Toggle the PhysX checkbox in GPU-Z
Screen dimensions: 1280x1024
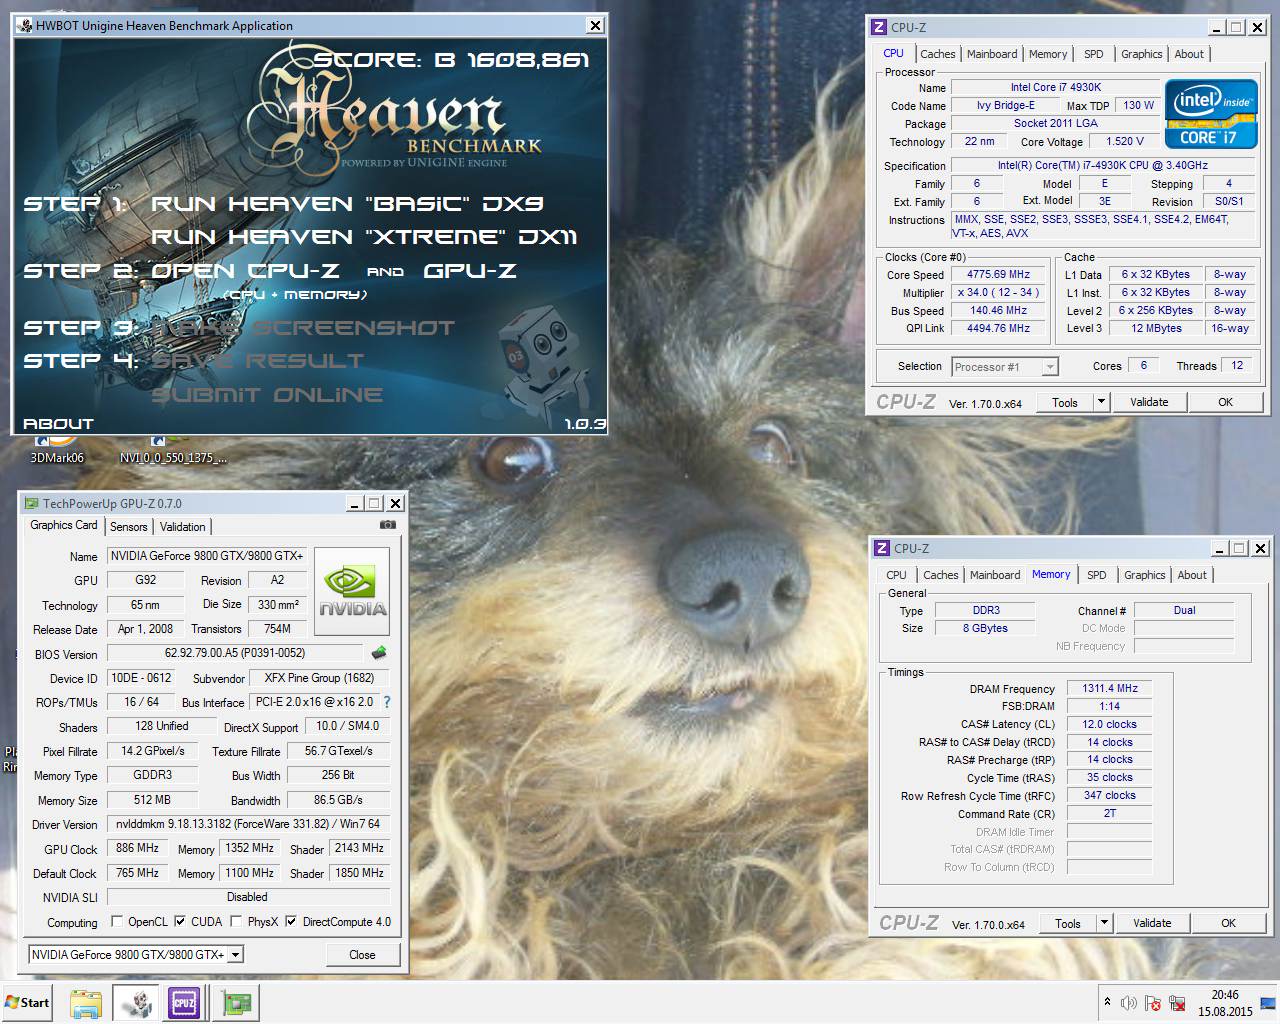[x=236, y=921]
